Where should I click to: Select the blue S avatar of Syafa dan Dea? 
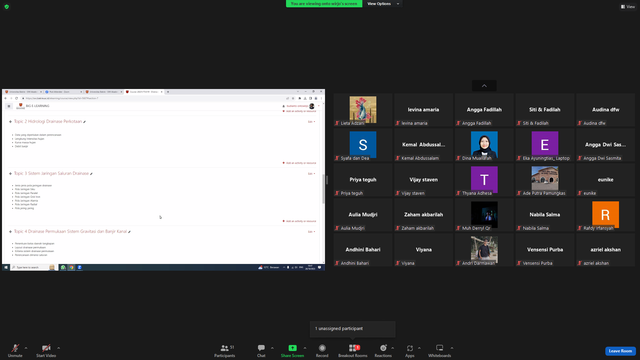click(363, 144)
